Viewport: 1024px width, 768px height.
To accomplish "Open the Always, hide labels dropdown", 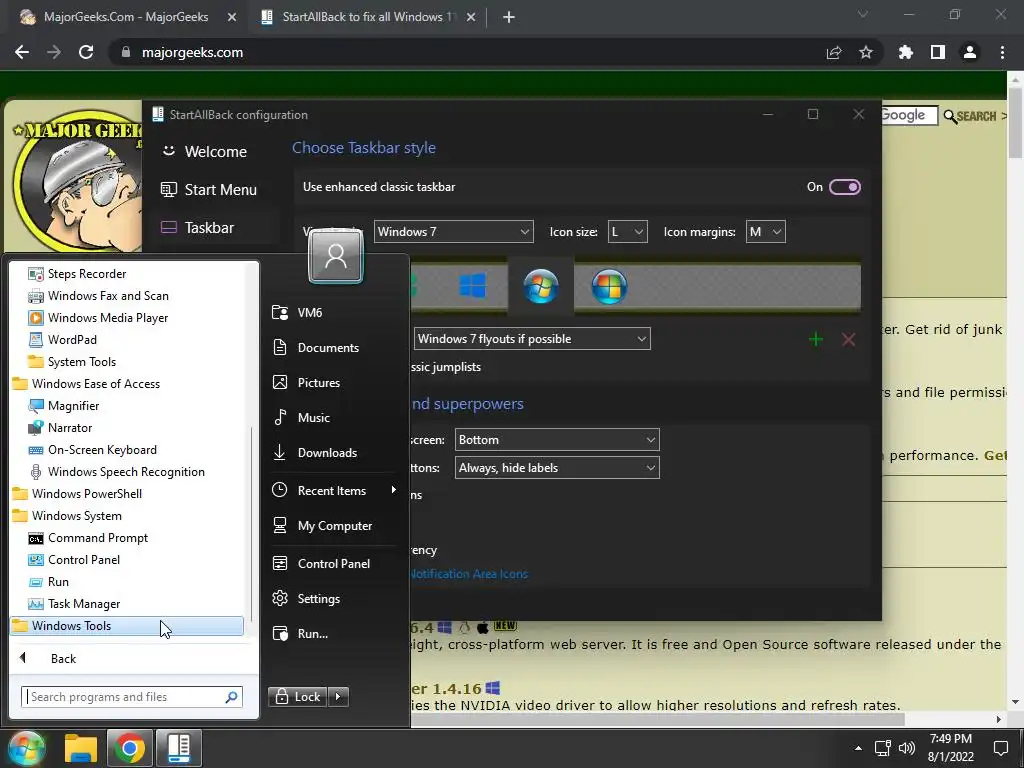I will coord(557,468).
